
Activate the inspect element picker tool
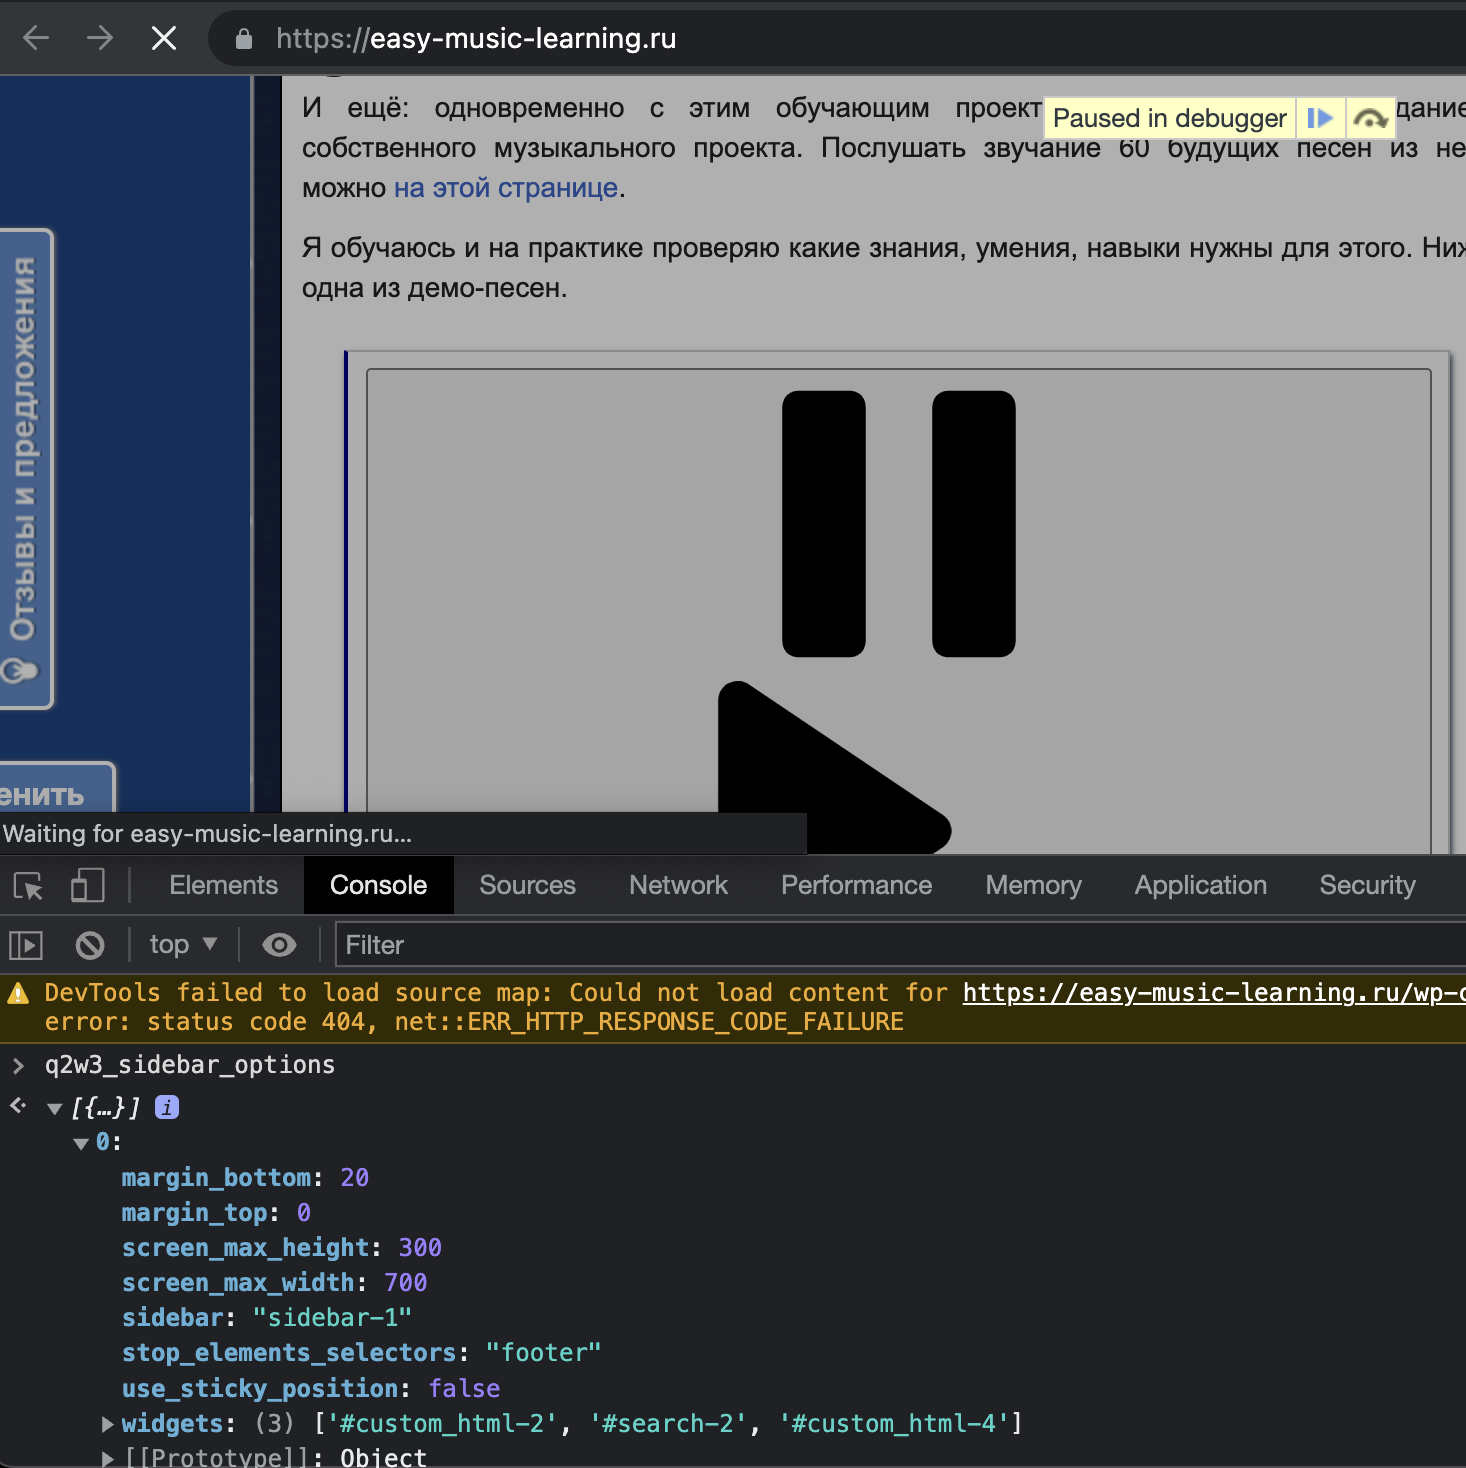(x=28, y=886)
